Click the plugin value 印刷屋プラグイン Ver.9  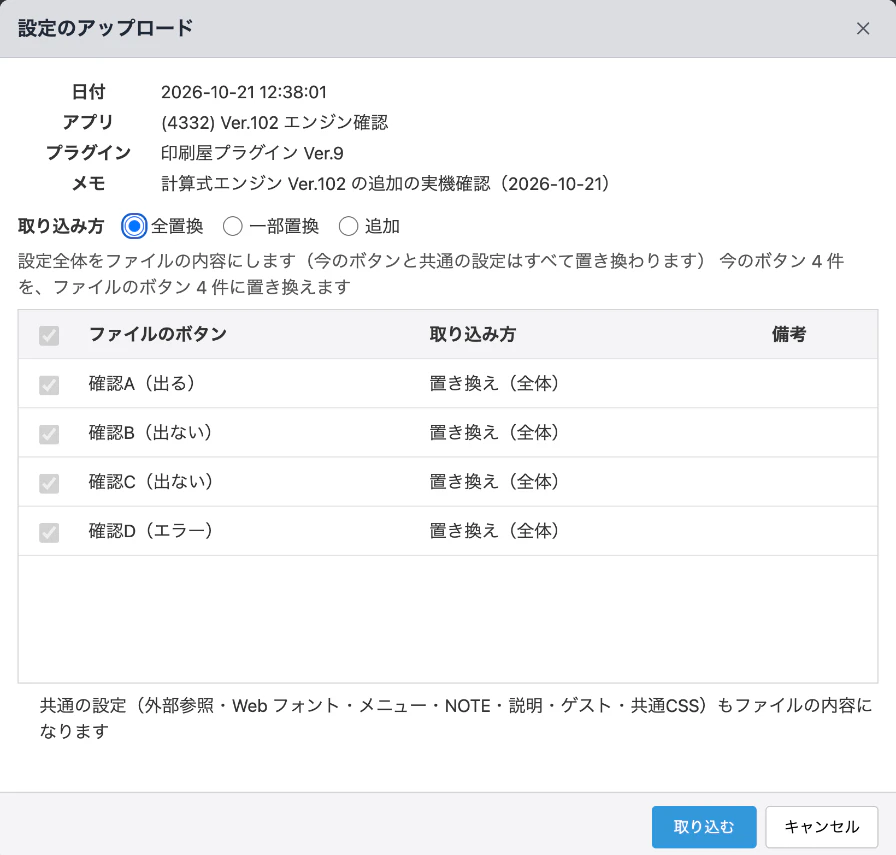252,153
